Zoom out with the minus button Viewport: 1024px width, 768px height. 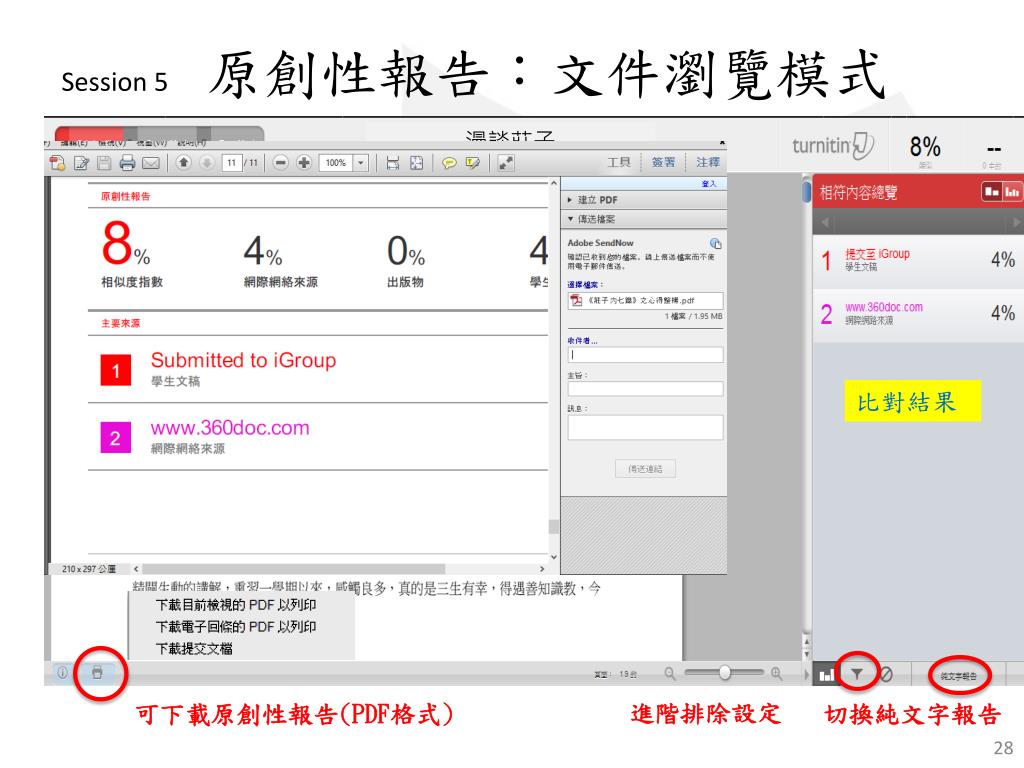(x=280, y=162)
